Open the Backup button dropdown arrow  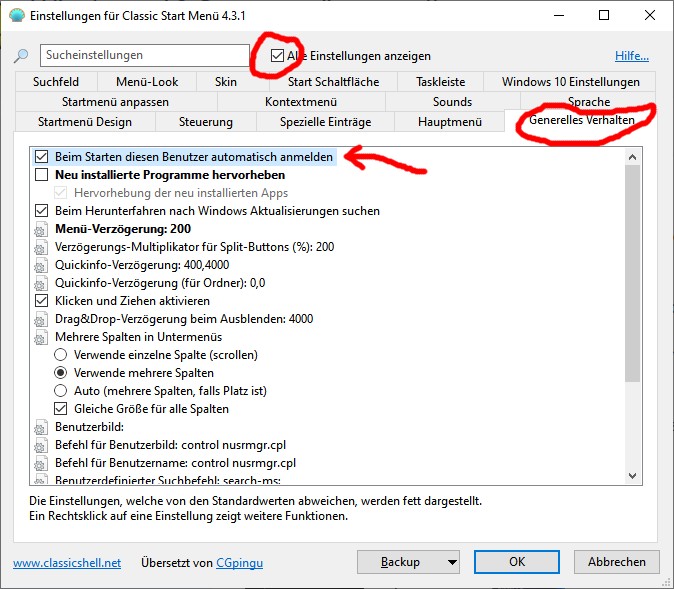pos(451,562)
